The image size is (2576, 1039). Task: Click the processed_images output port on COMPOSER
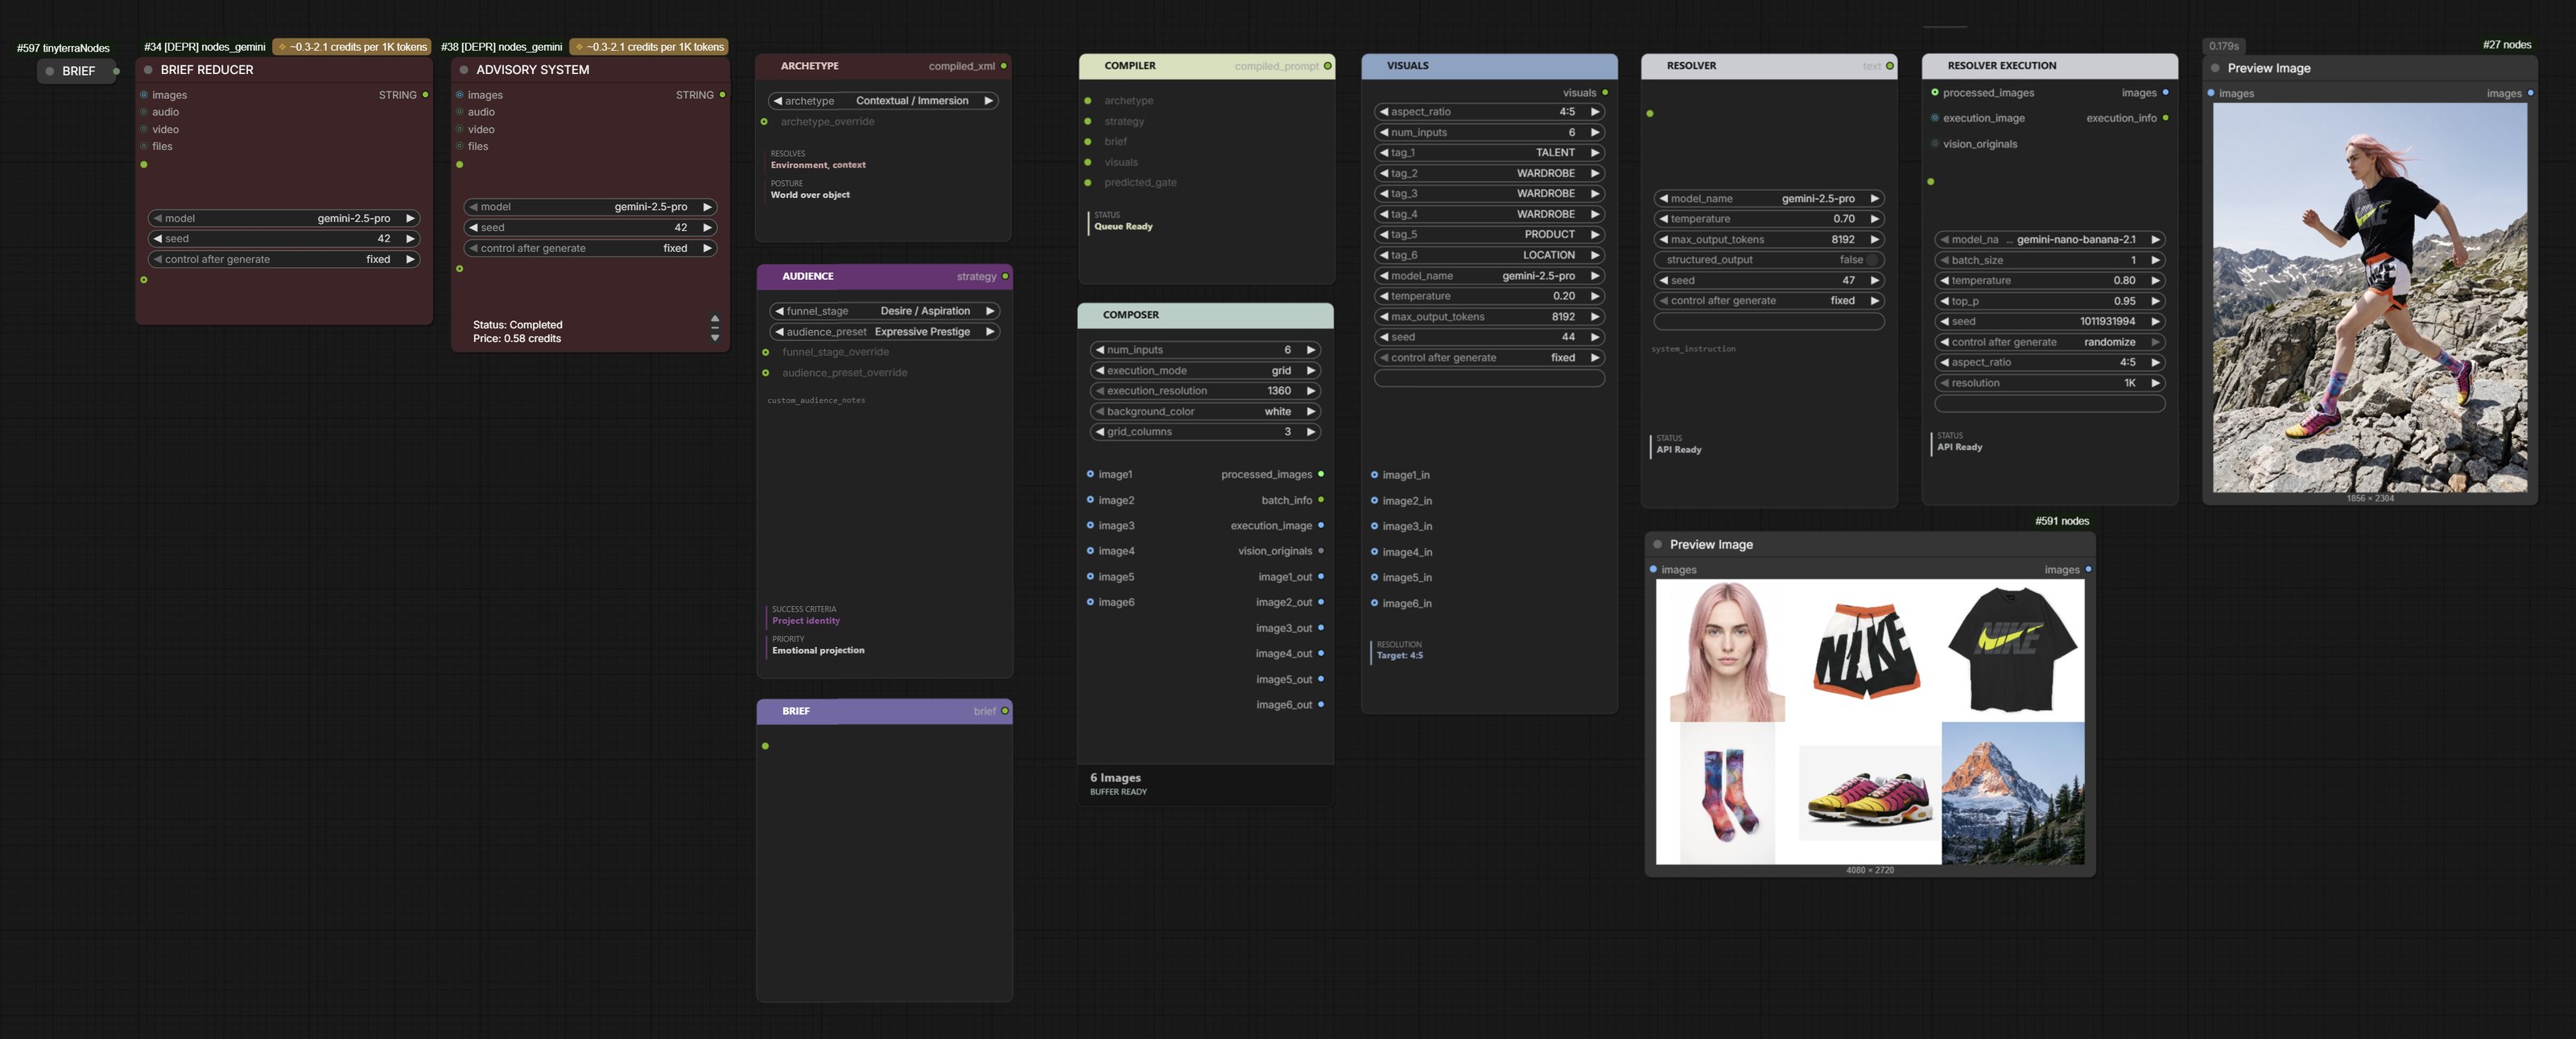(x=1320, y=474)
